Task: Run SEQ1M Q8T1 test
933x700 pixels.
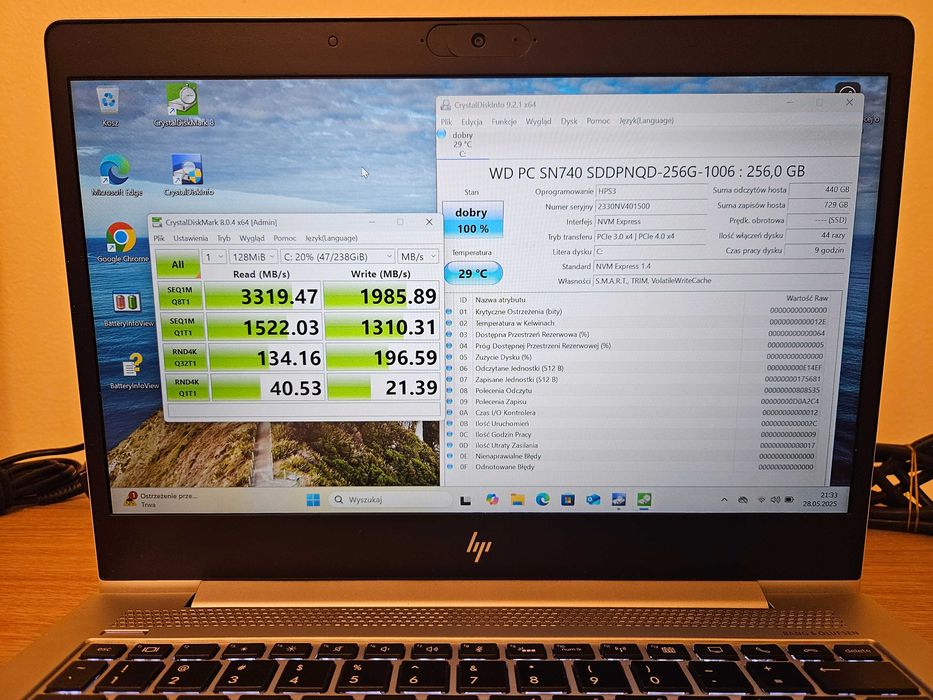Action: tap(180, 296)
